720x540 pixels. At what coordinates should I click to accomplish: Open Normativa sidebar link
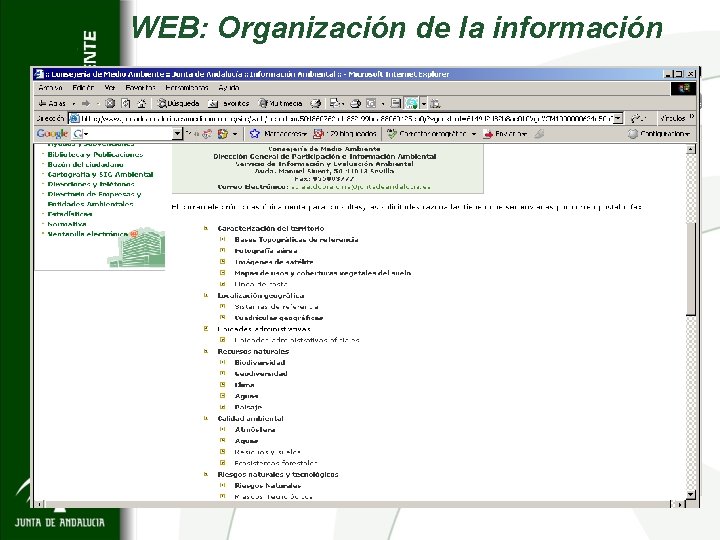pos(67,224)
